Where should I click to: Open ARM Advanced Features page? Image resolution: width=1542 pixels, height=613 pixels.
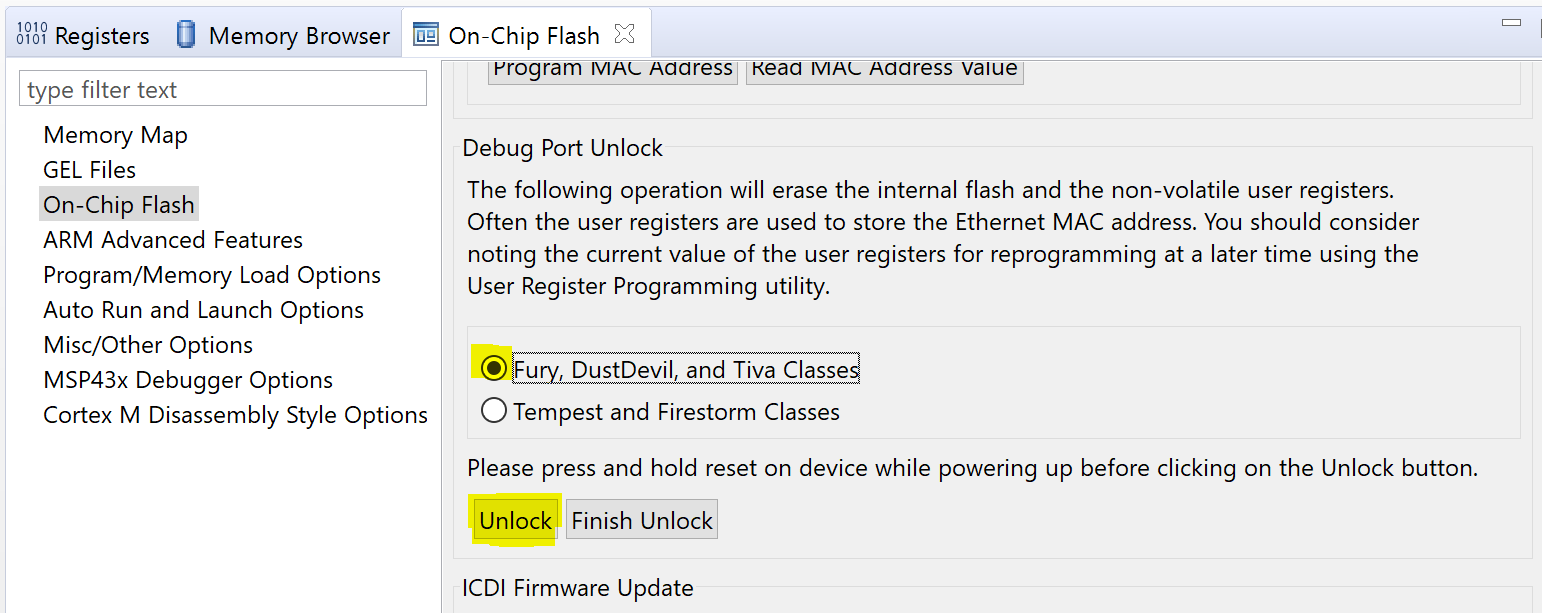(x=173, y=240)
